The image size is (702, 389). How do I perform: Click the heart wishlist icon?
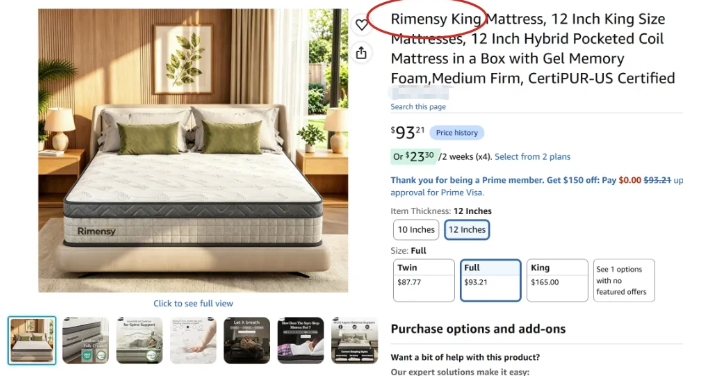[362, 25]
